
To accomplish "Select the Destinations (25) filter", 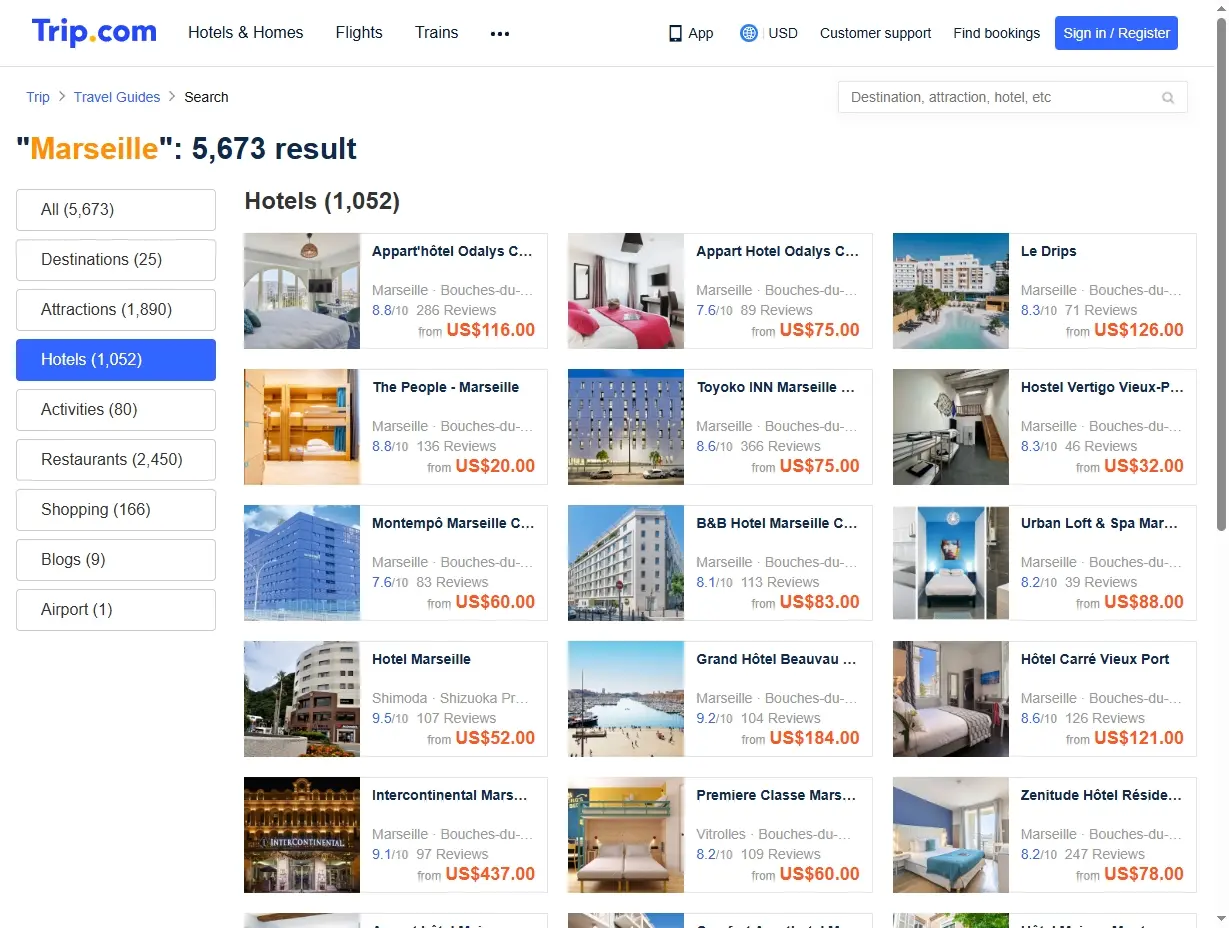I will pyautogui.click(x=116, y=260).
